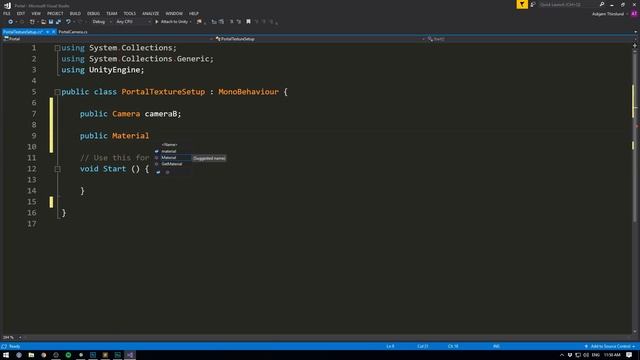
Task: Click the decrease indent toolbar icon
Action: [214, 22]
